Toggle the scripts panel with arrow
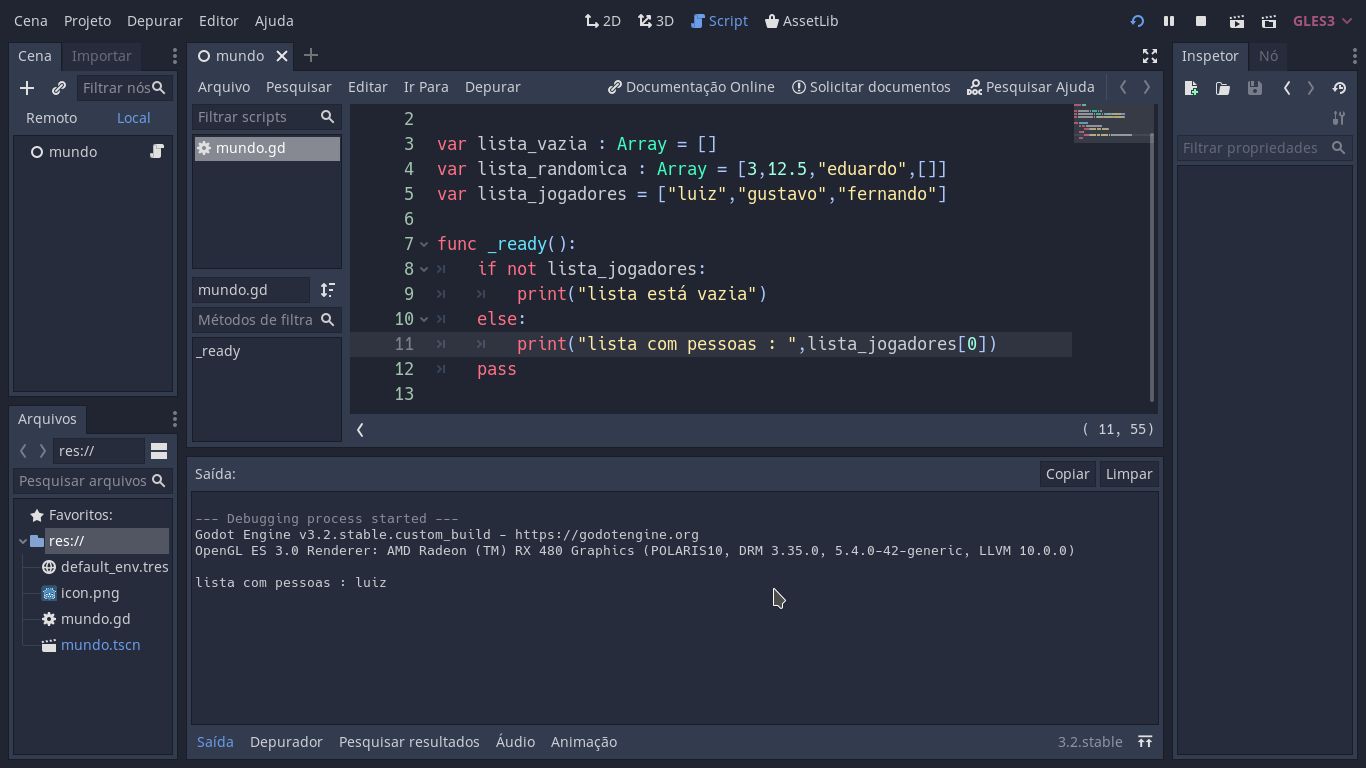 pyautogui.click(x=360, y=429)
